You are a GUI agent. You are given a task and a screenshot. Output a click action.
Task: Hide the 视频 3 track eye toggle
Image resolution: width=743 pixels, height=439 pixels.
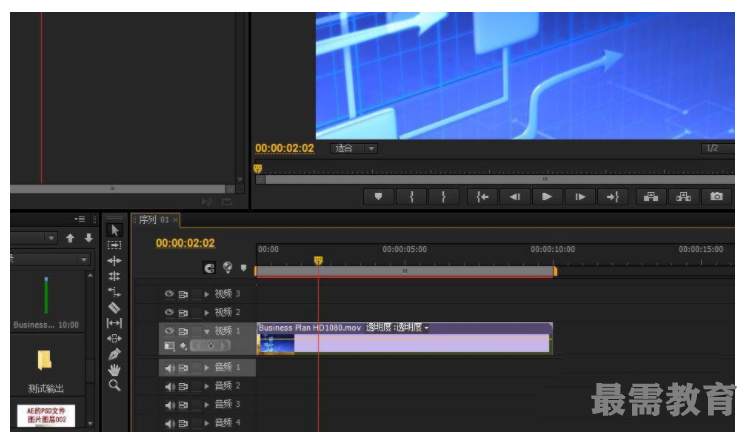169,294
